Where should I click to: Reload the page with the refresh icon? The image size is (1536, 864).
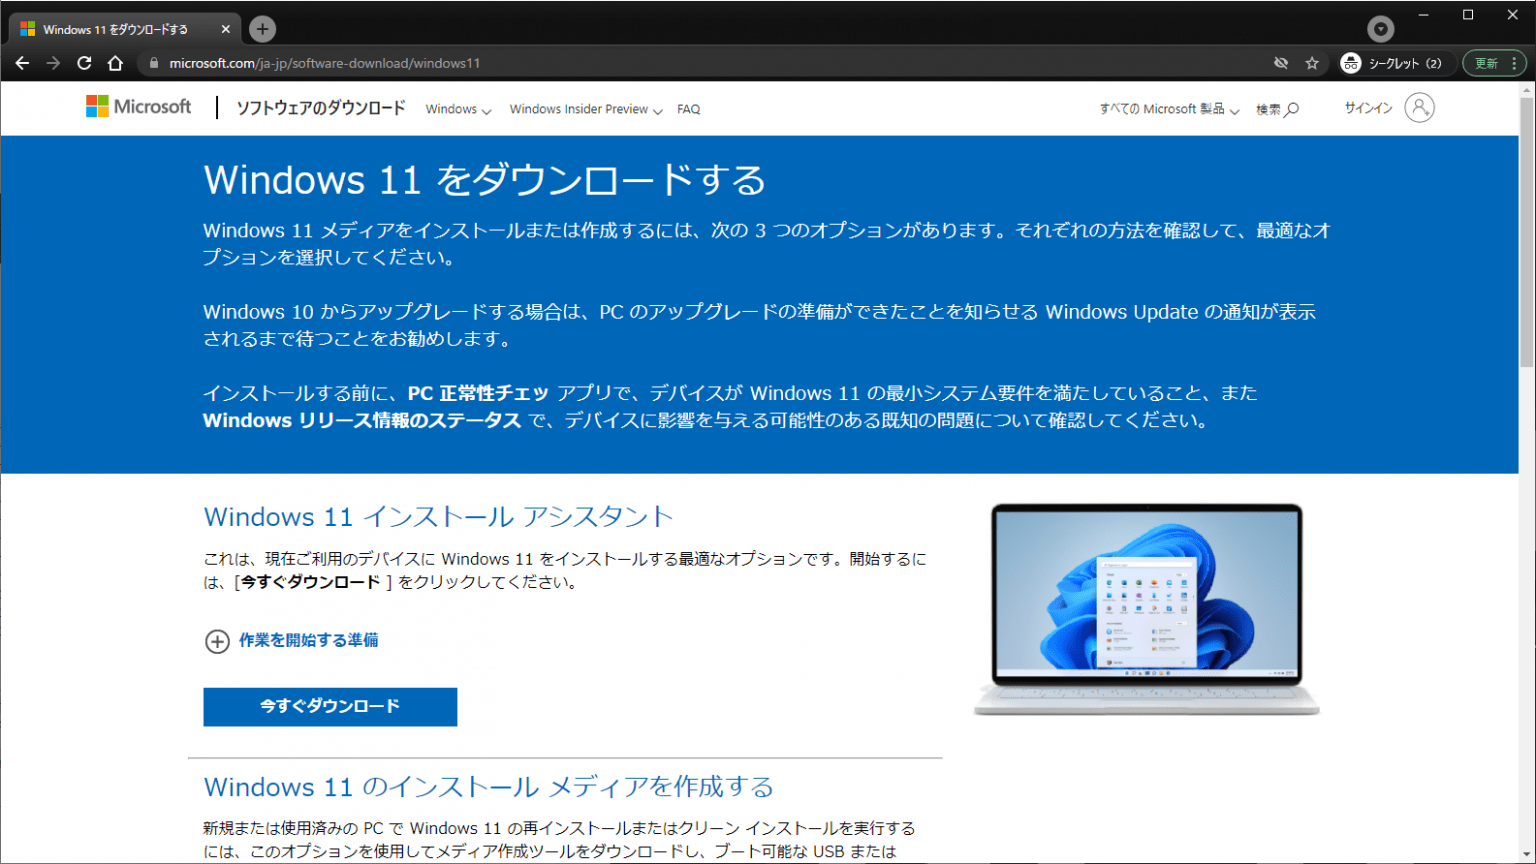[84, 62]
